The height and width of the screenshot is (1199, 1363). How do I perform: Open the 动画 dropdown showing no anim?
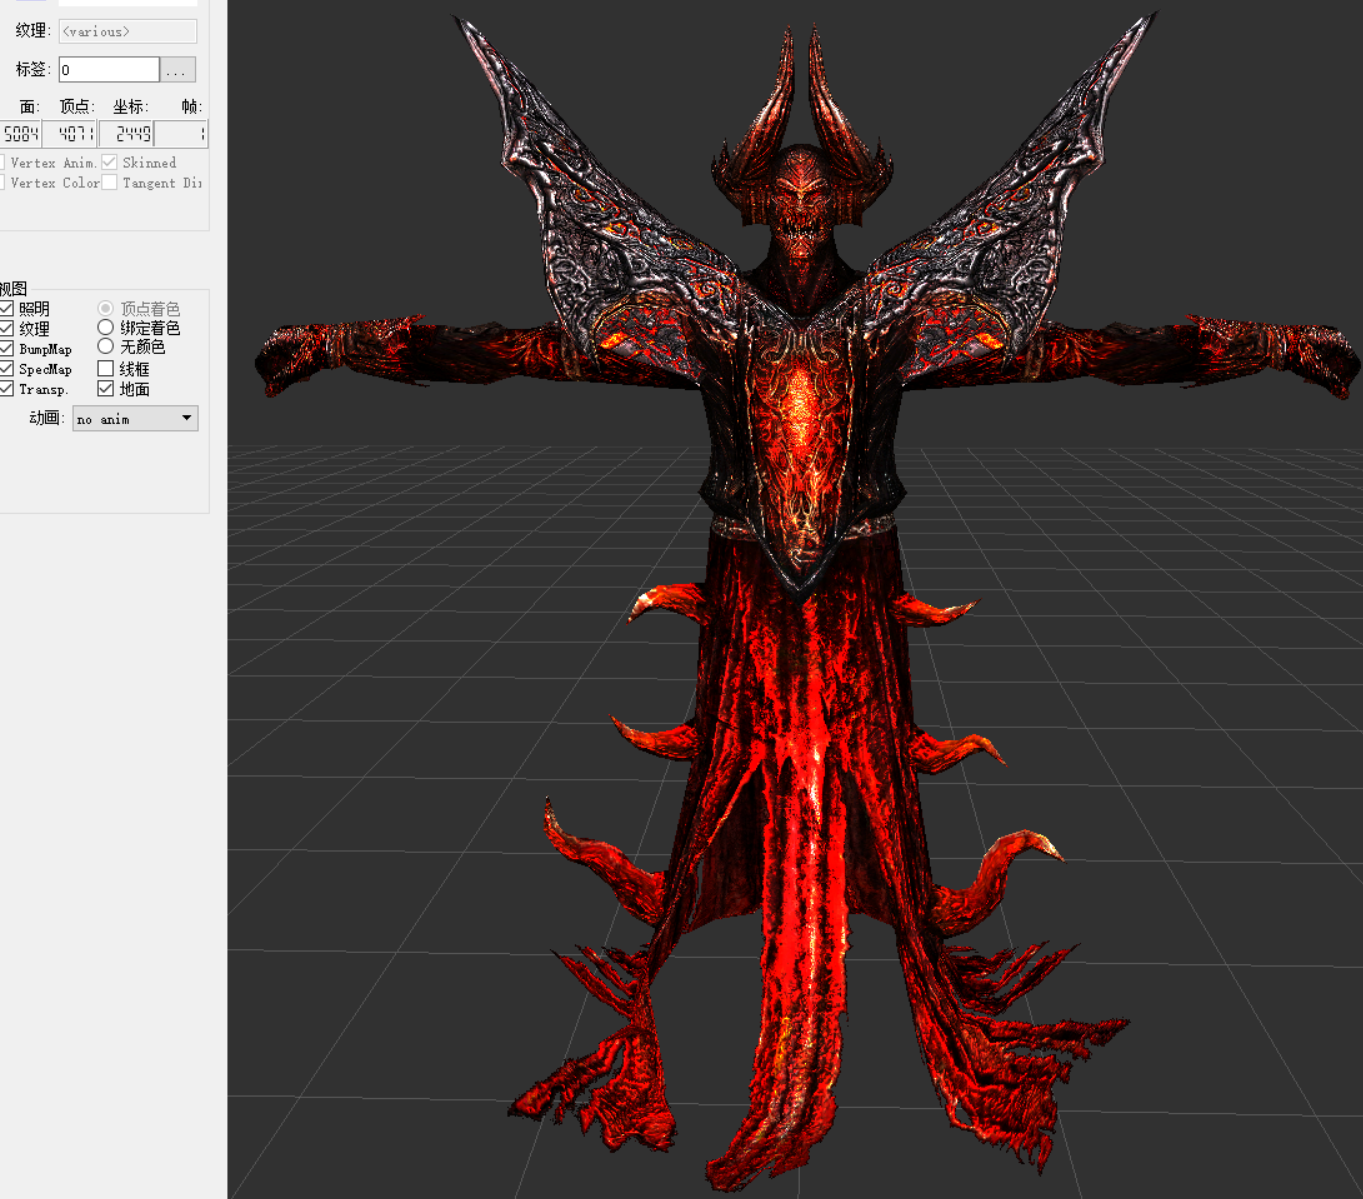[135, 418]
